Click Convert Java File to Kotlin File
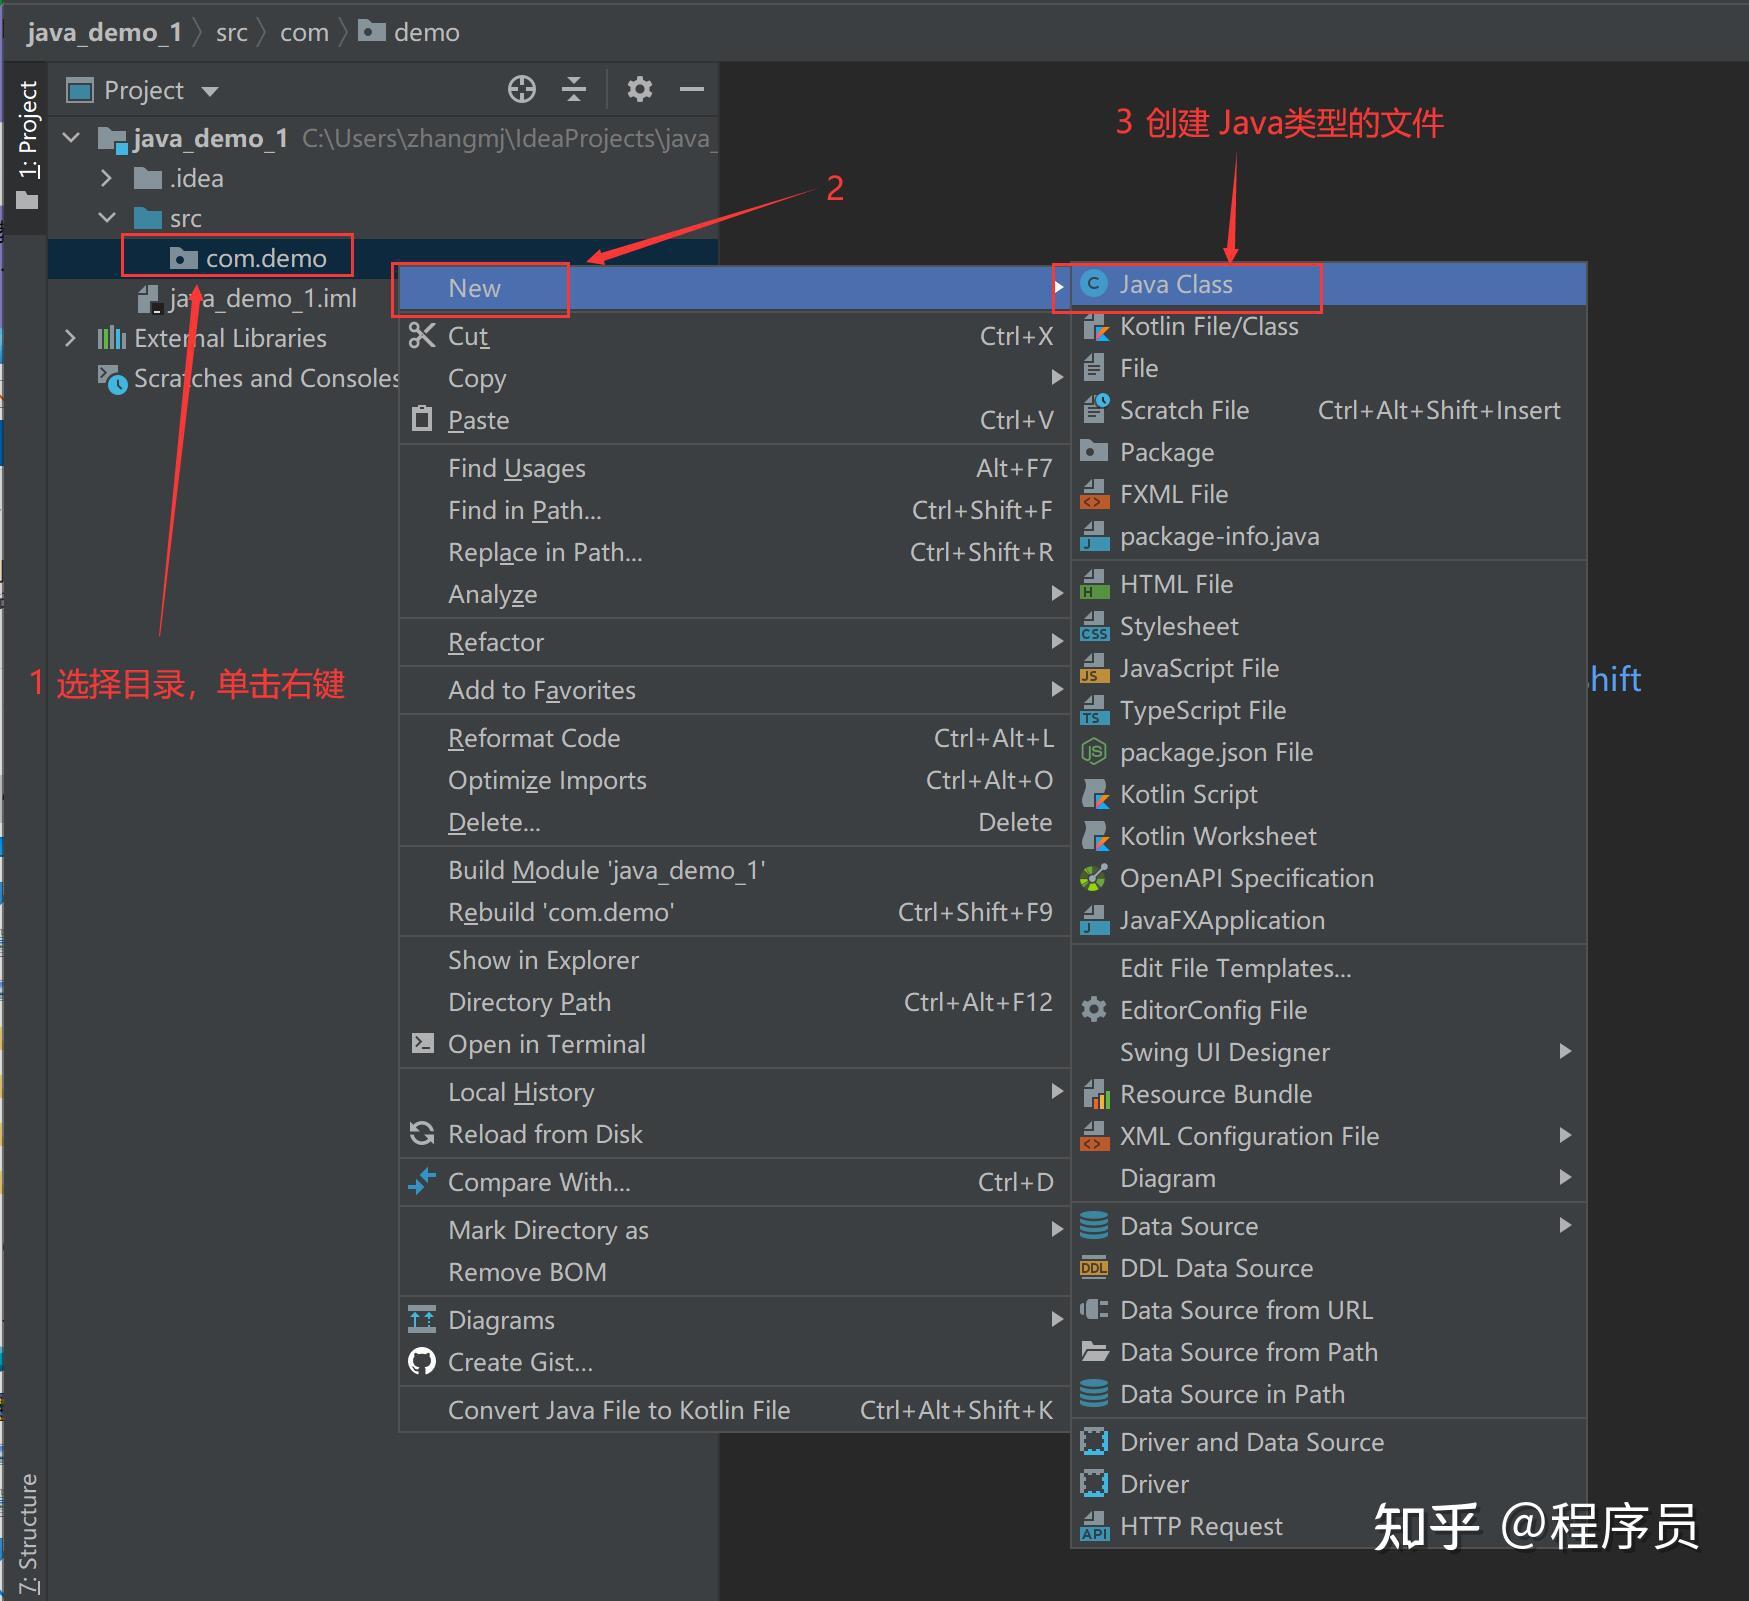 [x=735, y=1410]
